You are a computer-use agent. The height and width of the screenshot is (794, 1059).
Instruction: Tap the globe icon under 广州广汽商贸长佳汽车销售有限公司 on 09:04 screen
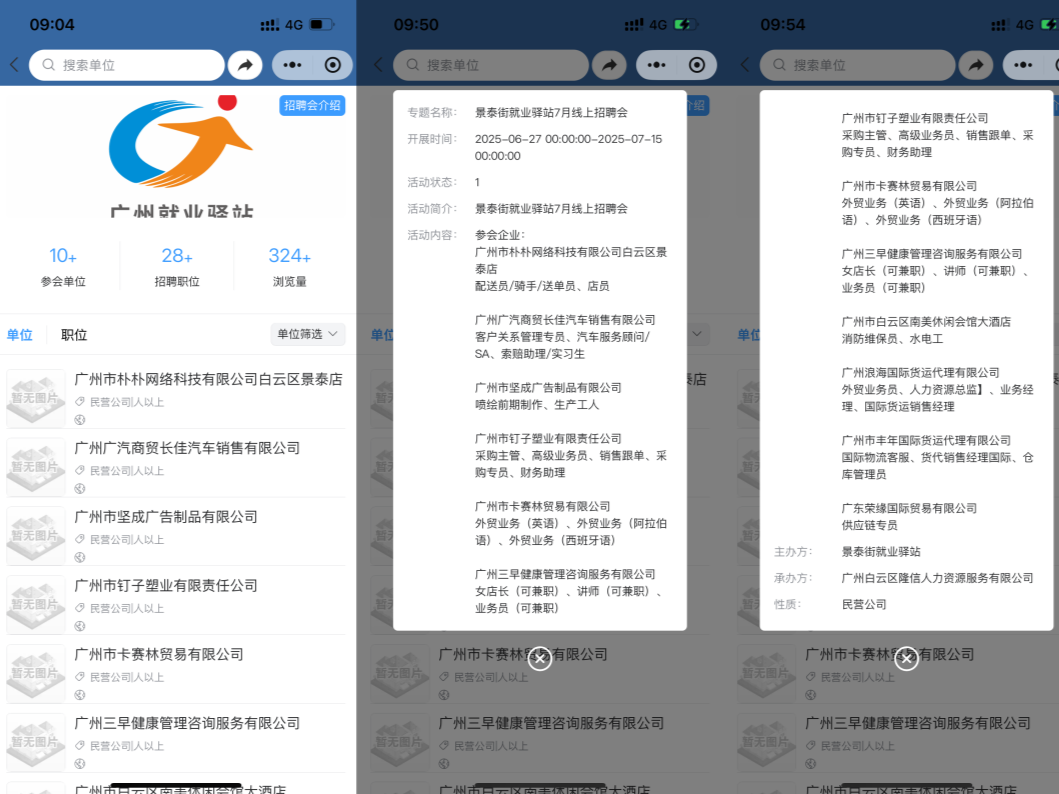coord(80,488)
